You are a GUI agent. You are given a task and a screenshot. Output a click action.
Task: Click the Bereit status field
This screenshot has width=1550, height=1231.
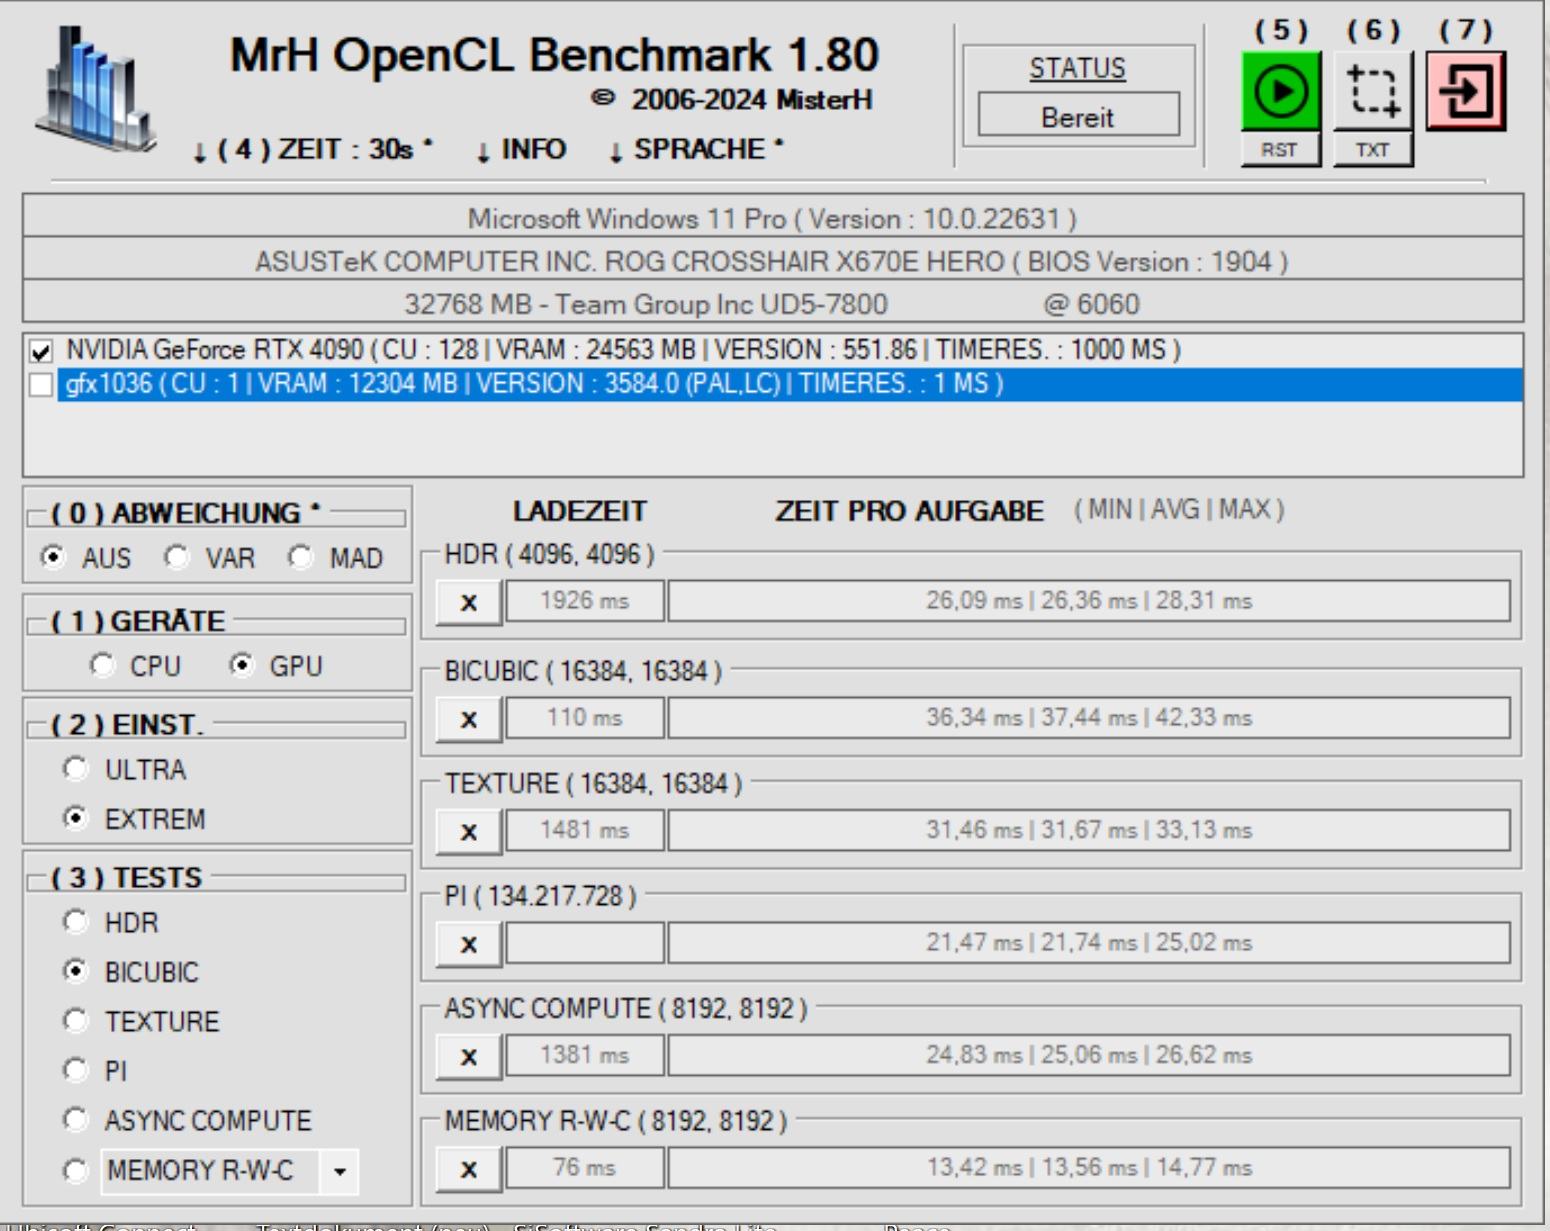(1078, 115)
